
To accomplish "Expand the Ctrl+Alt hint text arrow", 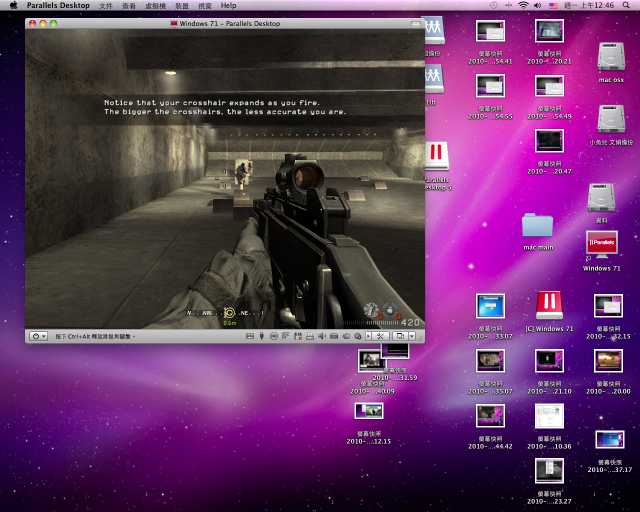I will [x=134, y=336].
